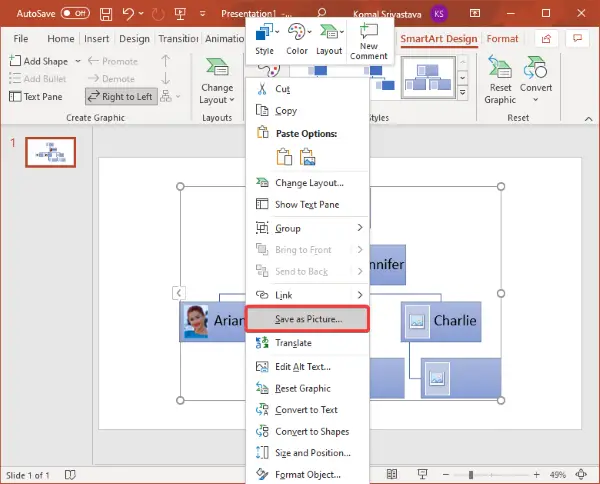Collapse the ribbon with chevron
The width and height of the screenshot is (600, 484).
click(589, 119)
